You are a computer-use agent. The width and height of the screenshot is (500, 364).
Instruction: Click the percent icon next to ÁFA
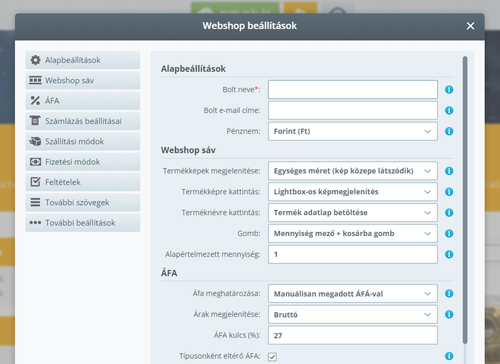click(x=35, y=100)
